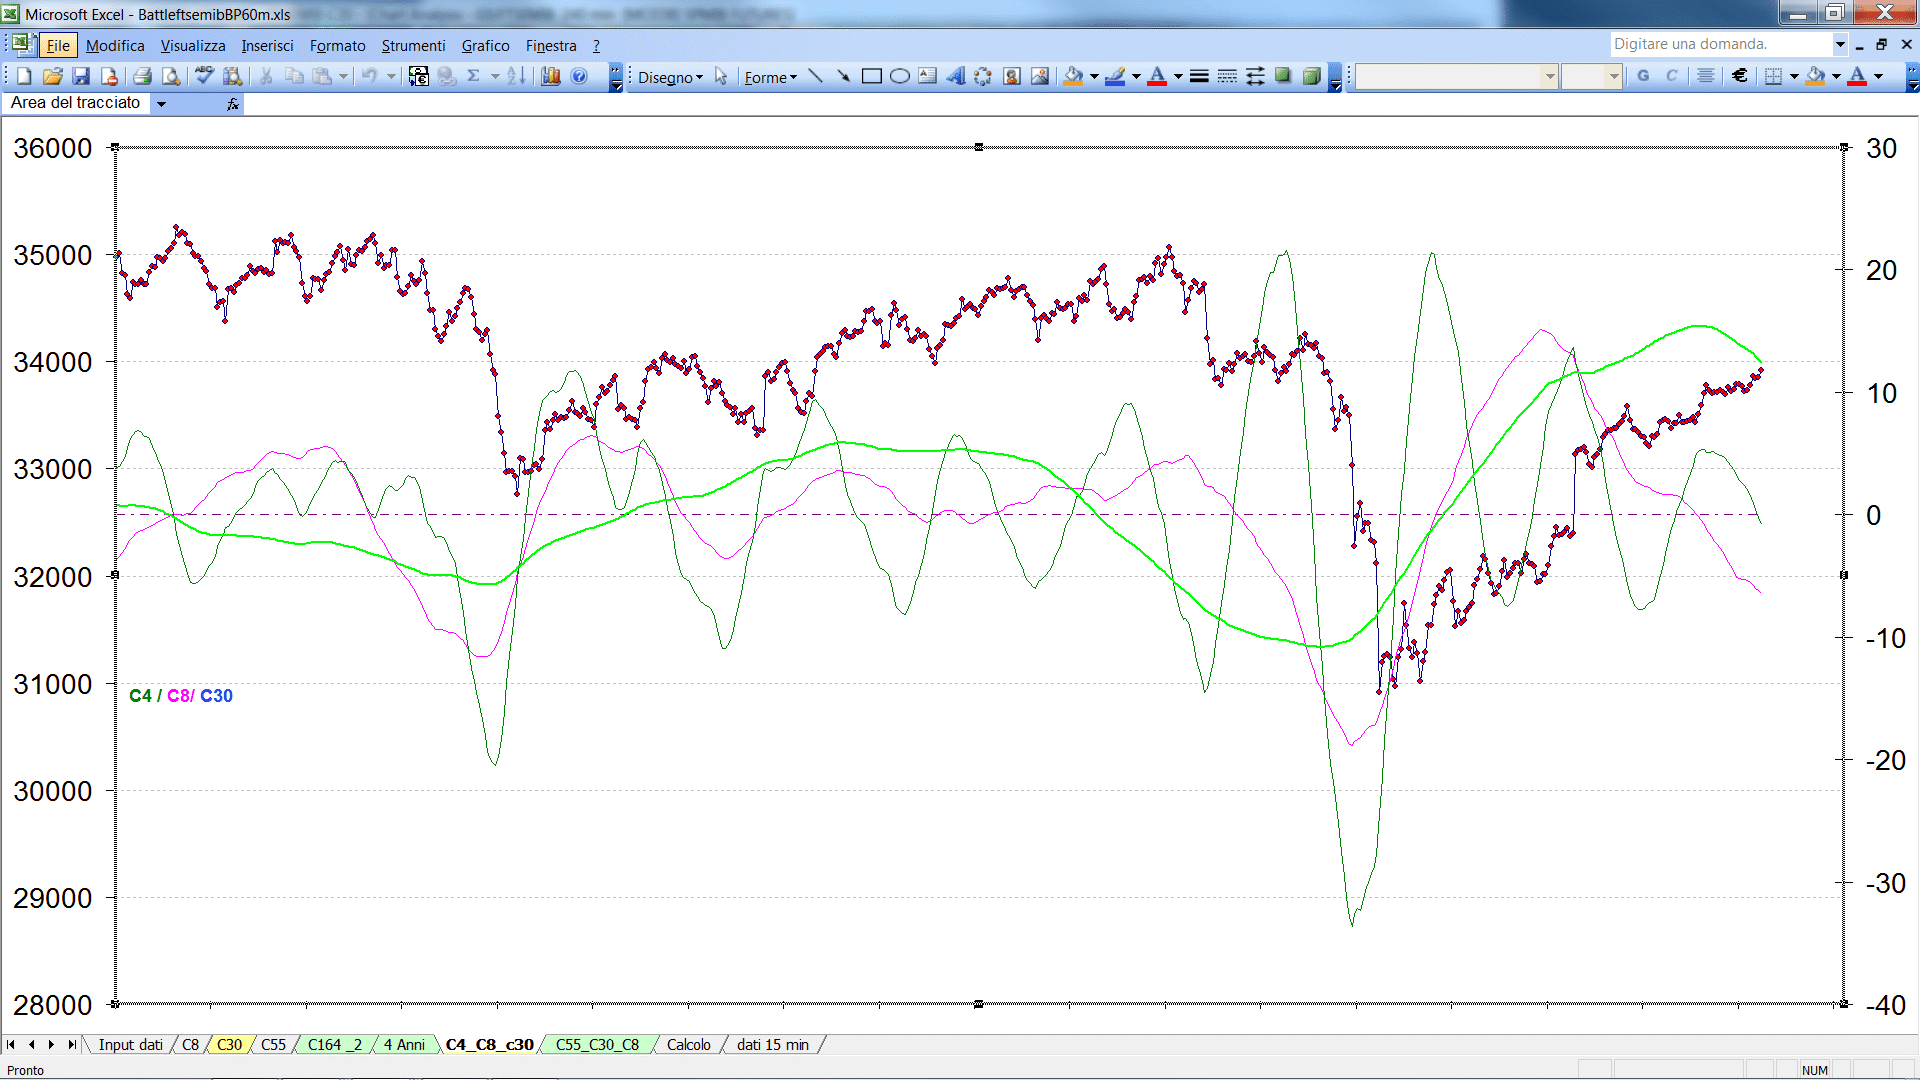The height and width of the screenshot is (1080, 1920).
Task: Click the Arrow Style icon
Action: click(1255, 76)
